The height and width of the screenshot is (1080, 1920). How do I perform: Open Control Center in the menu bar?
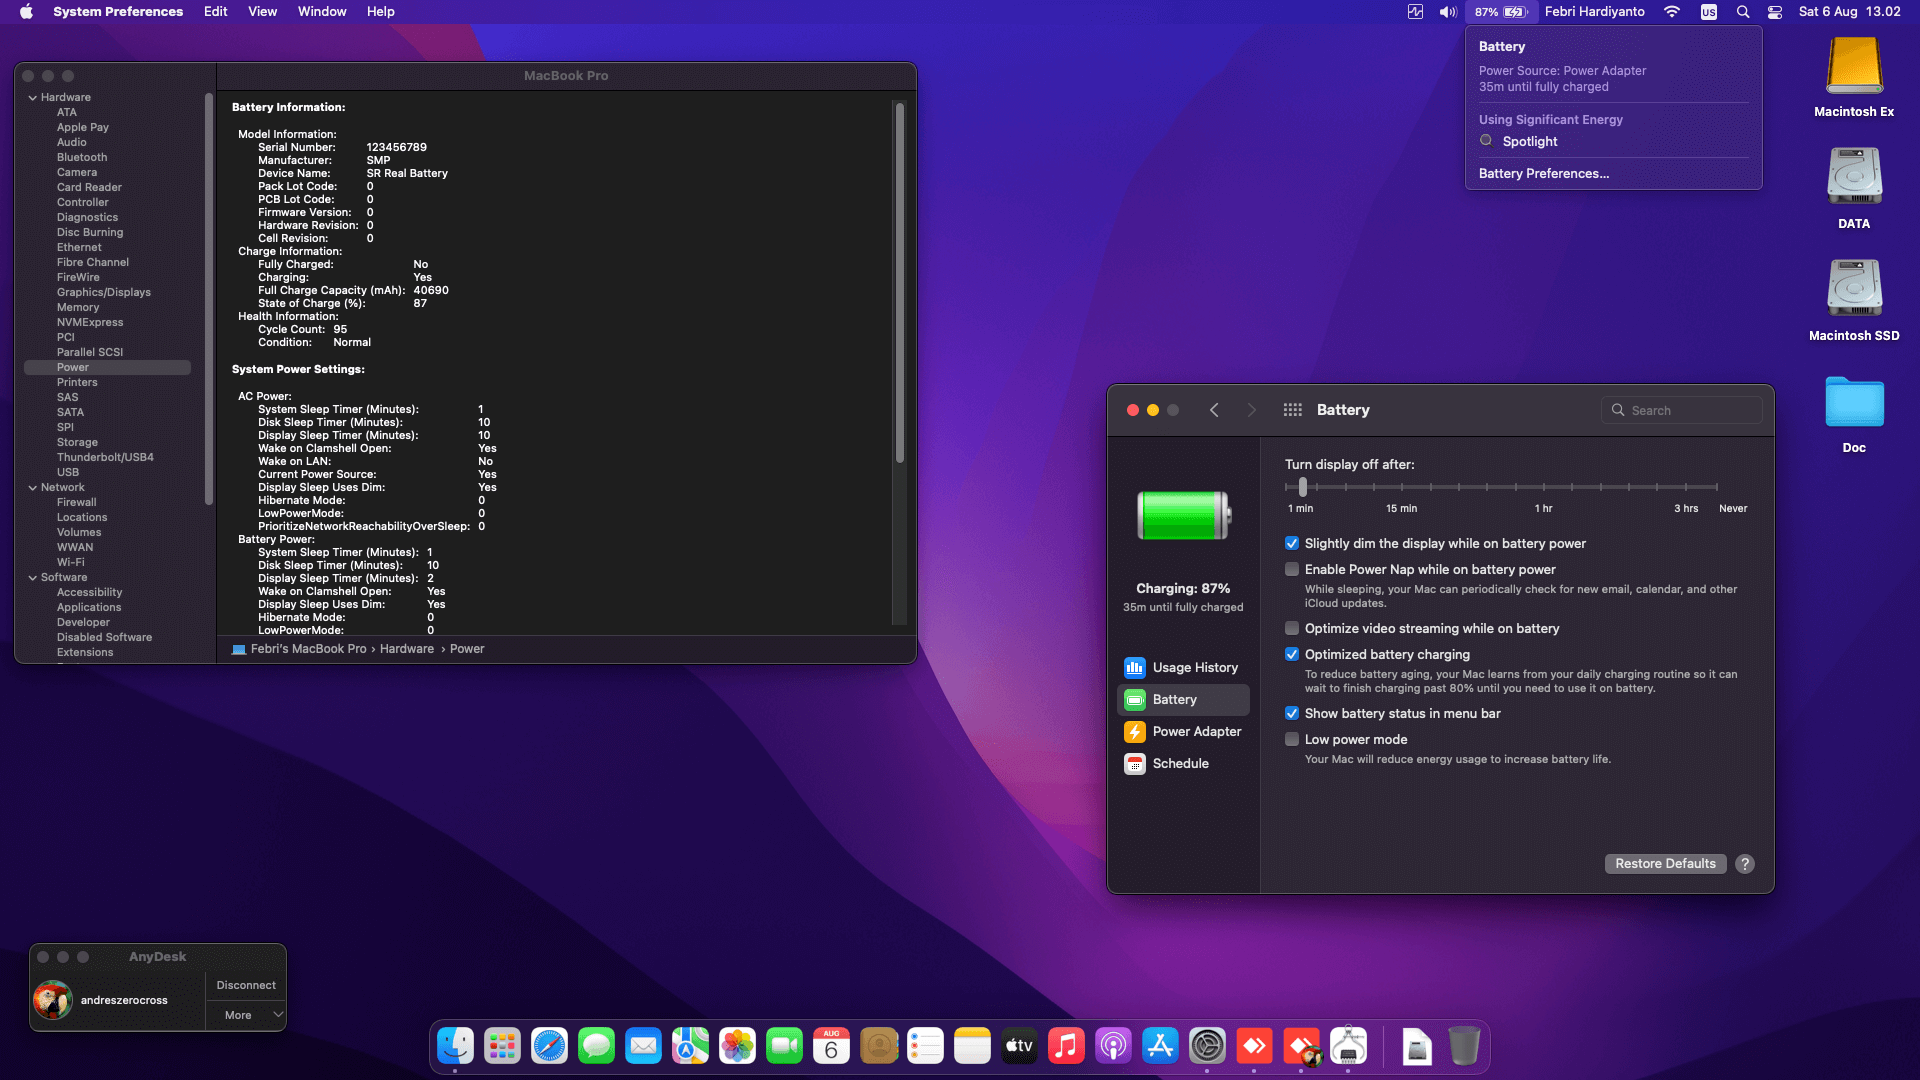coord(1775,12)
